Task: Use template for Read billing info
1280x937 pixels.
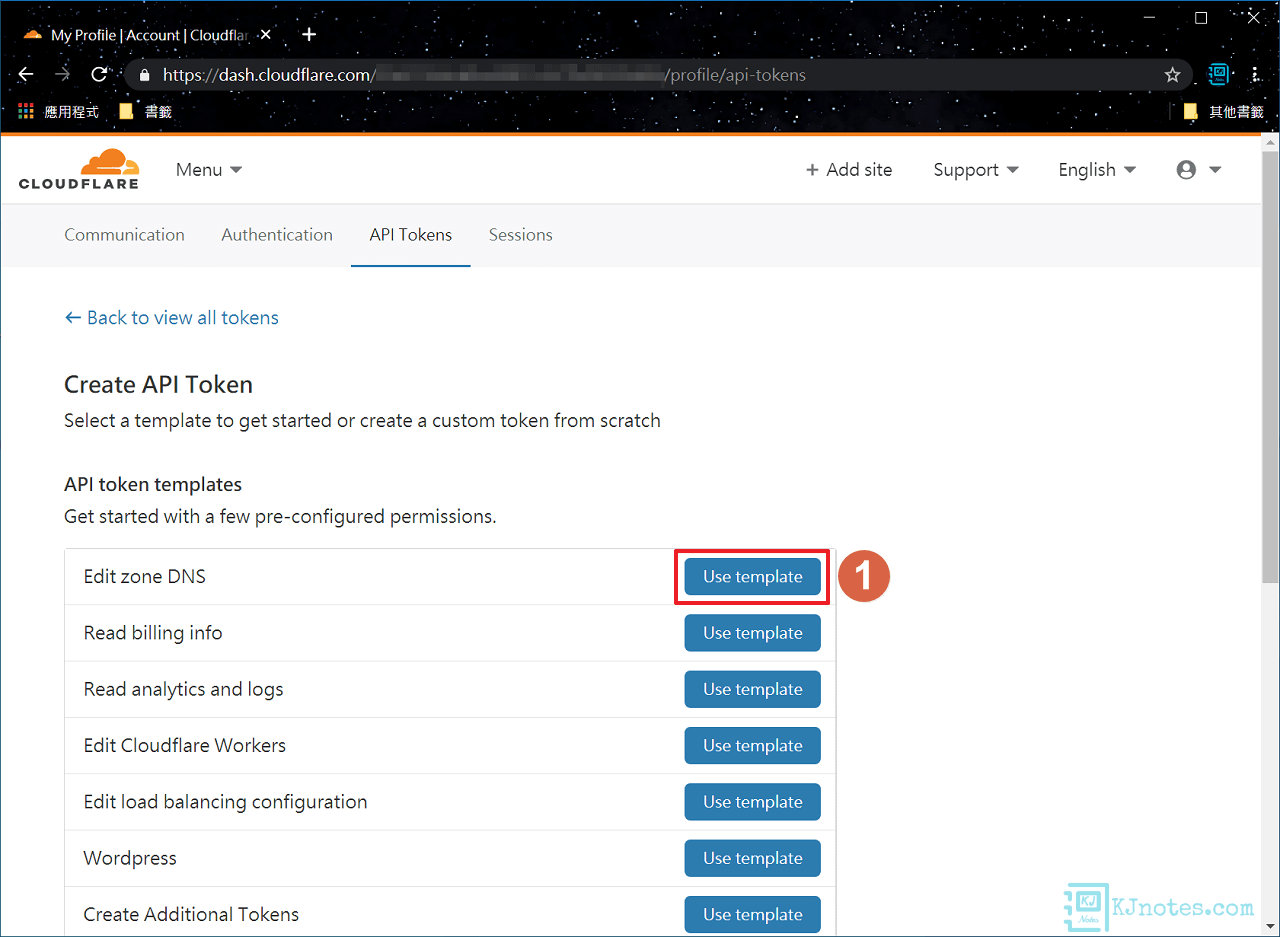Action: [753, 633]
